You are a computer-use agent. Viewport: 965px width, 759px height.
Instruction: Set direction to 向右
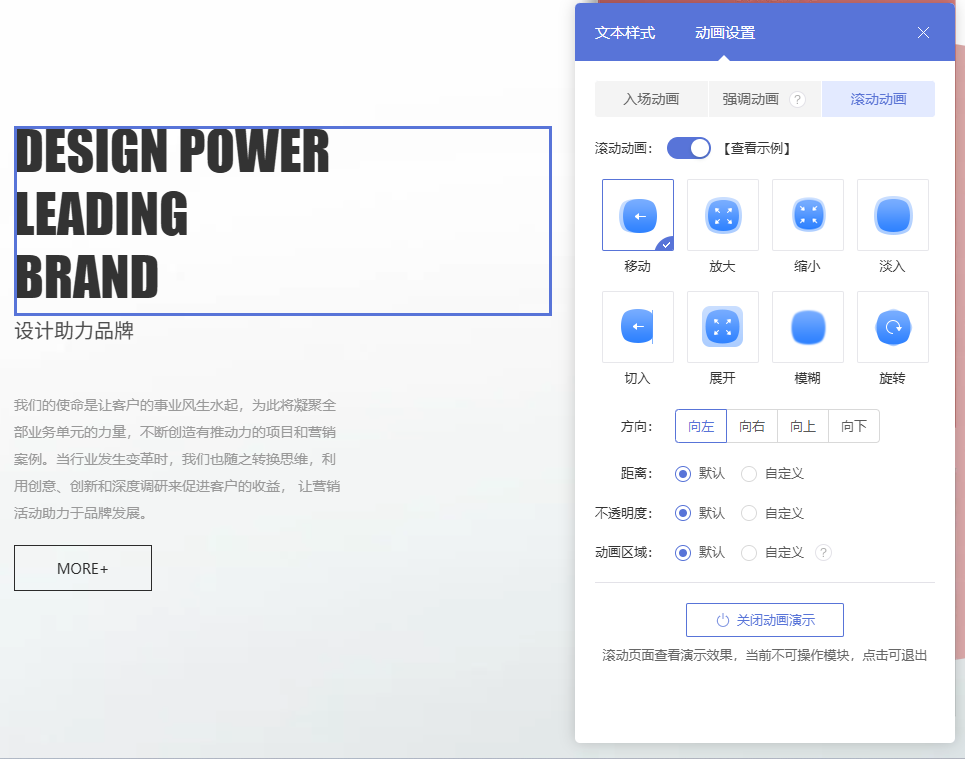point(752,427)
